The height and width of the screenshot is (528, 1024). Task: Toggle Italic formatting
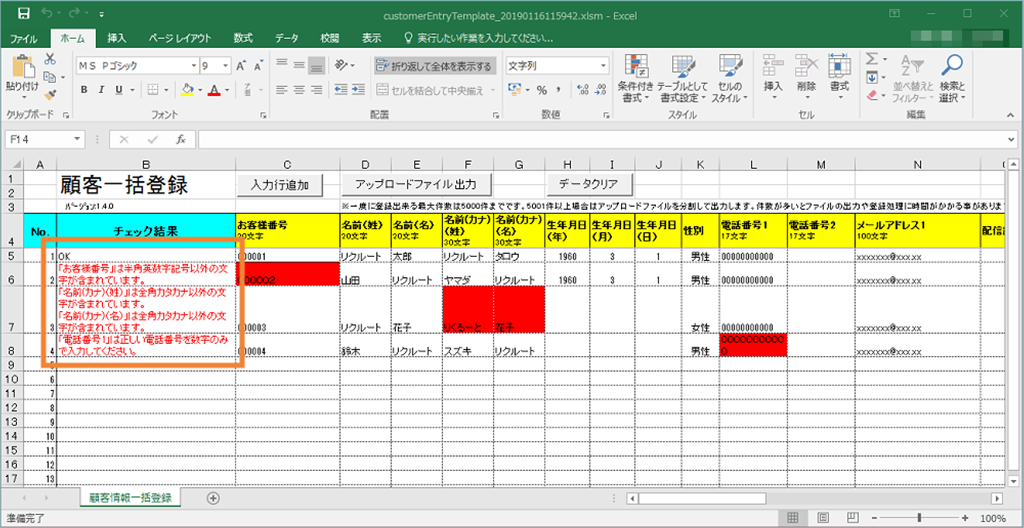102,90
